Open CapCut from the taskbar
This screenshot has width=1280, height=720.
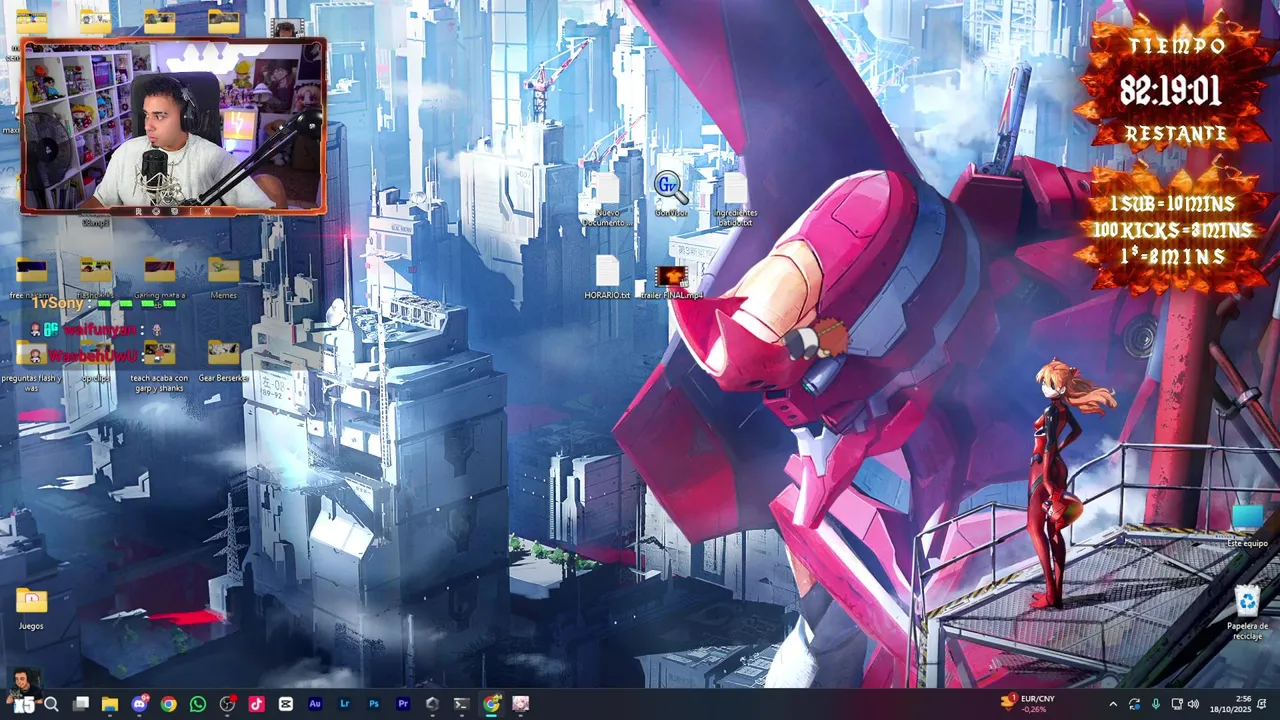tap(286, 704)
